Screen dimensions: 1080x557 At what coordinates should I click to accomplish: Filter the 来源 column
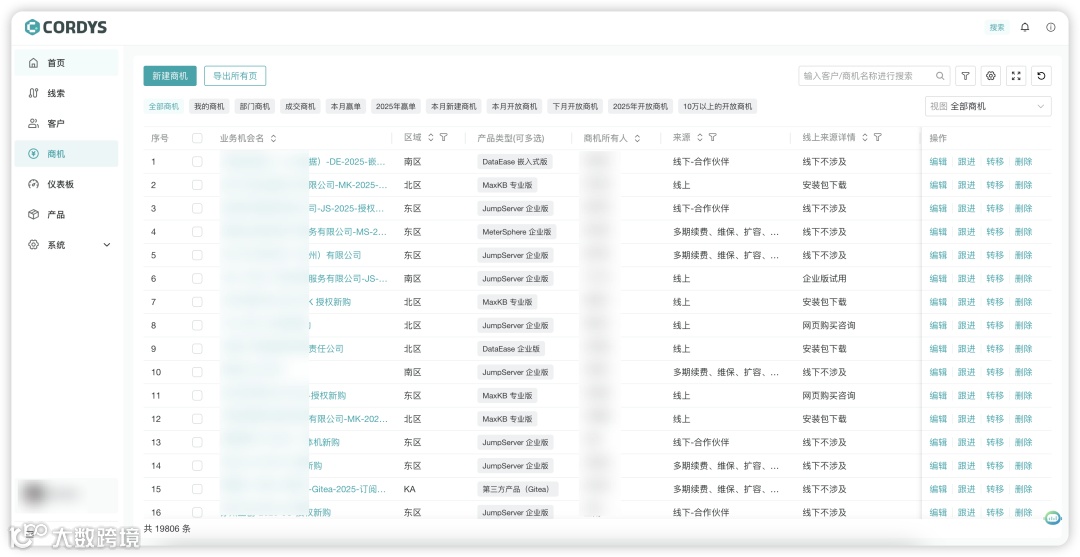(713, 138)
